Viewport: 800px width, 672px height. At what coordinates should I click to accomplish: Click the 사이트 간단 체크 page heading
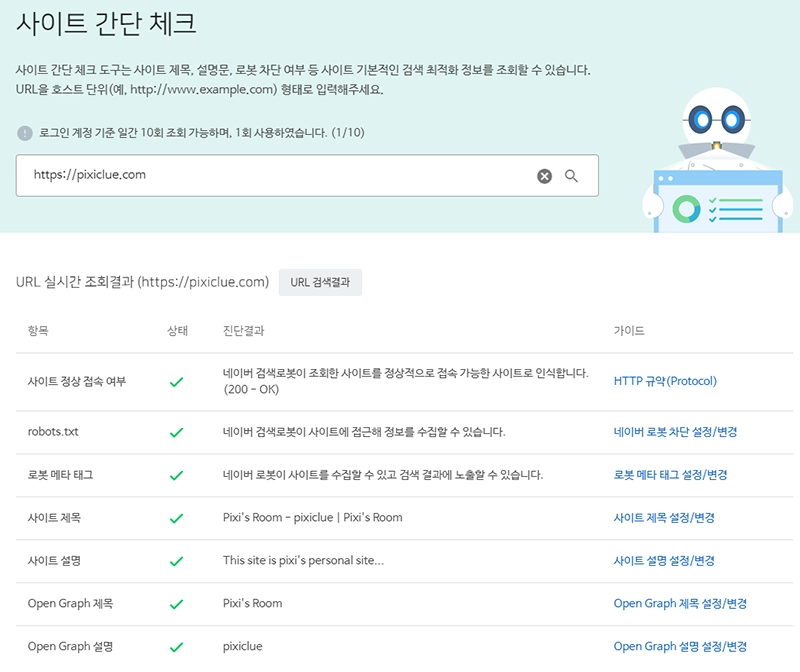point(106,24)
